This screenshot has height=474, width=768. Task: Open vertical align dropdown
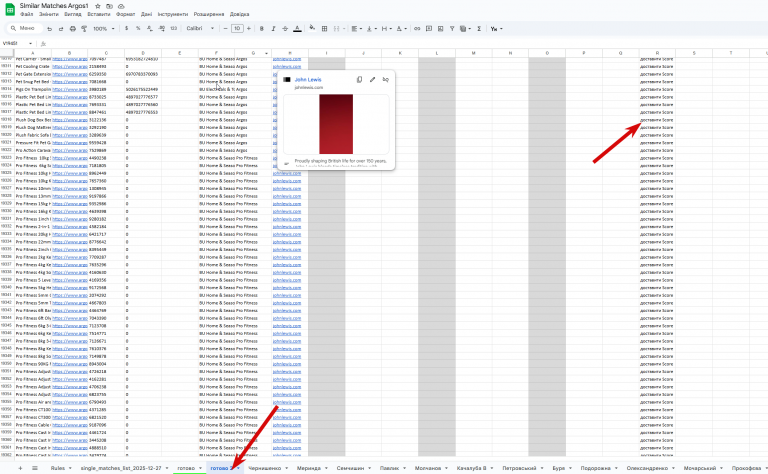tap(371, 28)
